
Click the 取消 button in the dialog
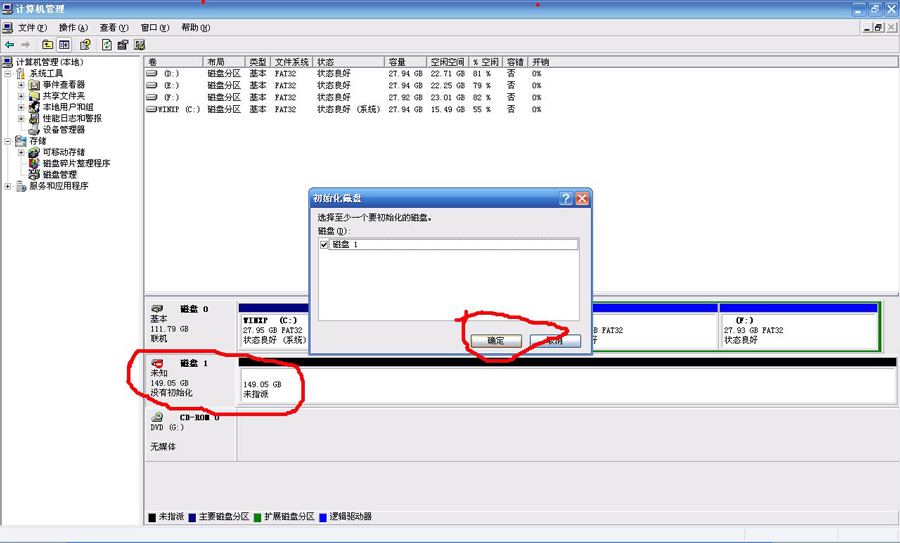tap(555, 341)
